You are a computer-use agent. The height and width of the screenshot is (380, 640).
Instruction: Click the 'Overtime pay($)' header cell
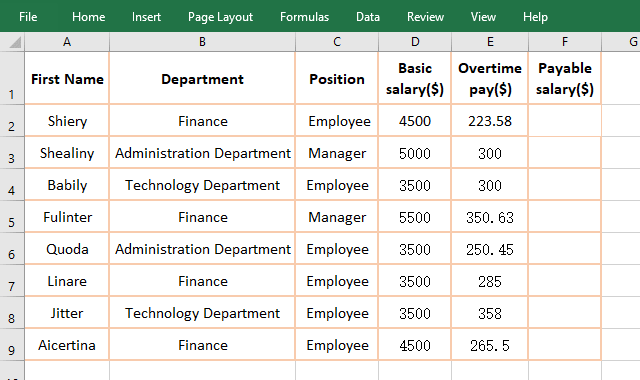(x=490, y=78)
